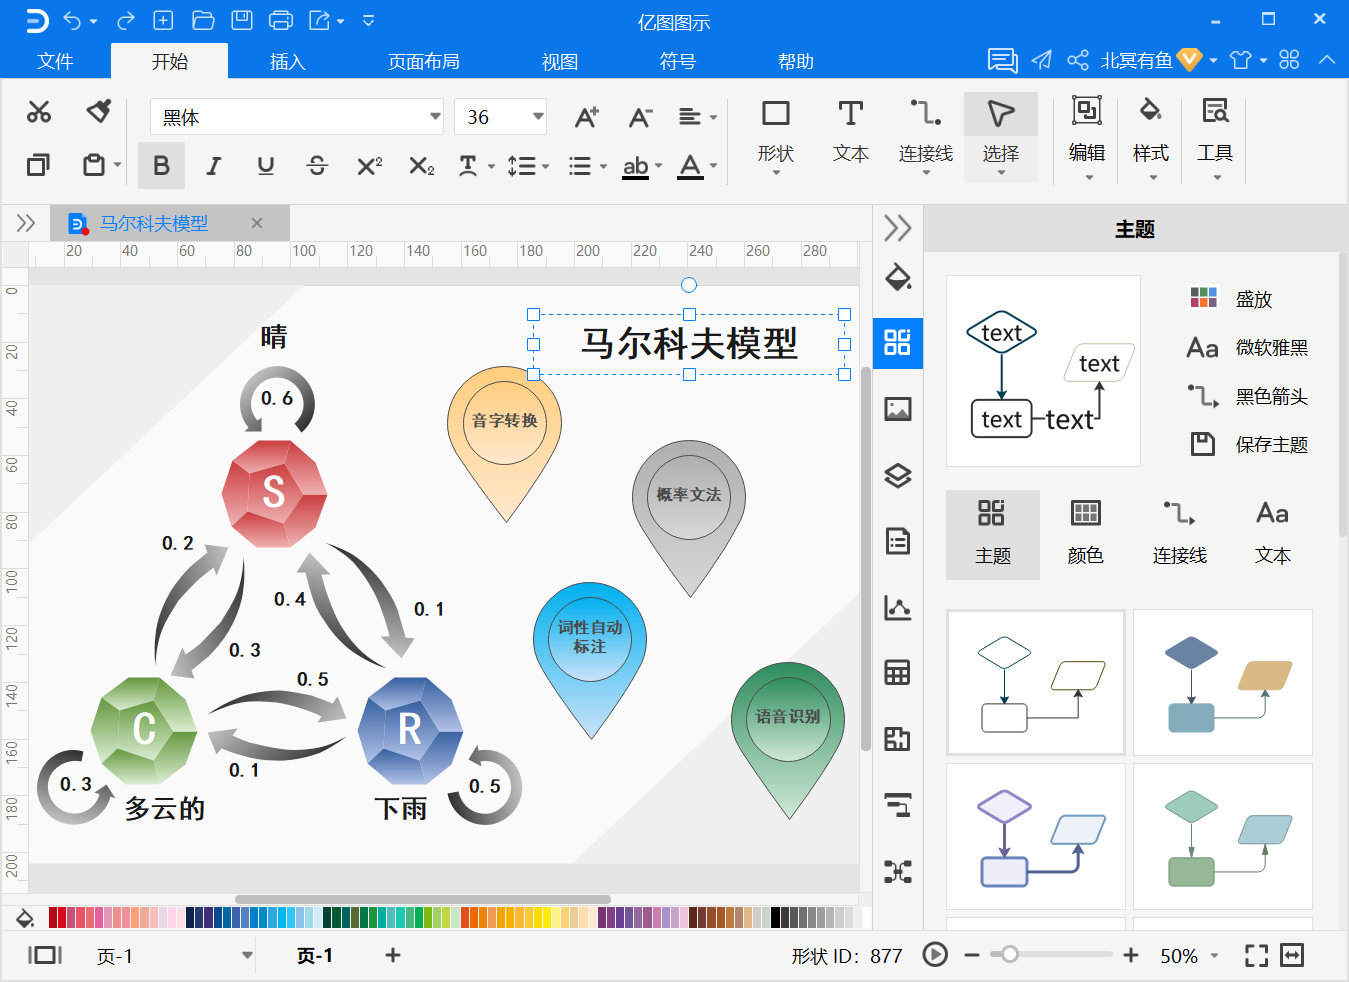Choose the Connector line tool
The width and height of the screenshot is (1349, 982).
pyautogui.click(x=925, y=137)
